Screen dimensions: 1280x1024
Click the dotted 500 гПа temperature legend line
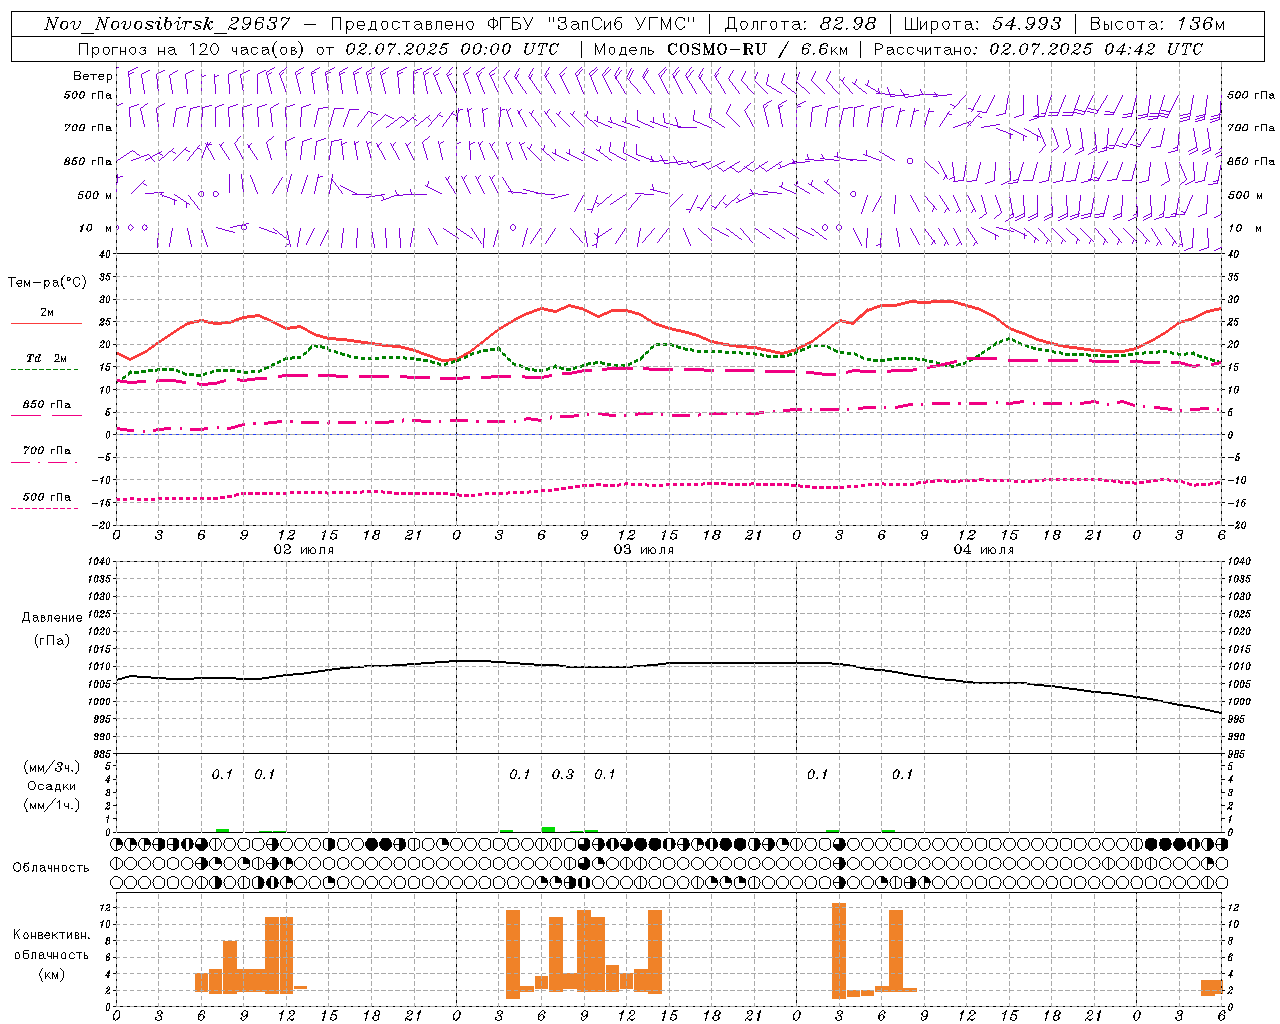[x=44, y=508]
